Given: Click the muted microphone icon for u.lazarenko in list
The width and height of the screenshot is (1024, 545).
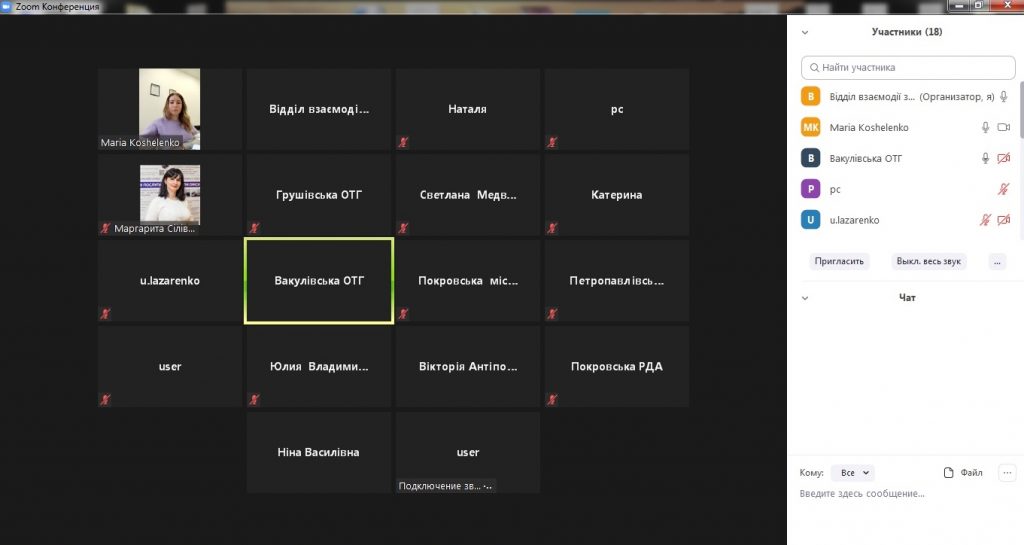Looking at the screenshot, I should coord(985,220).
